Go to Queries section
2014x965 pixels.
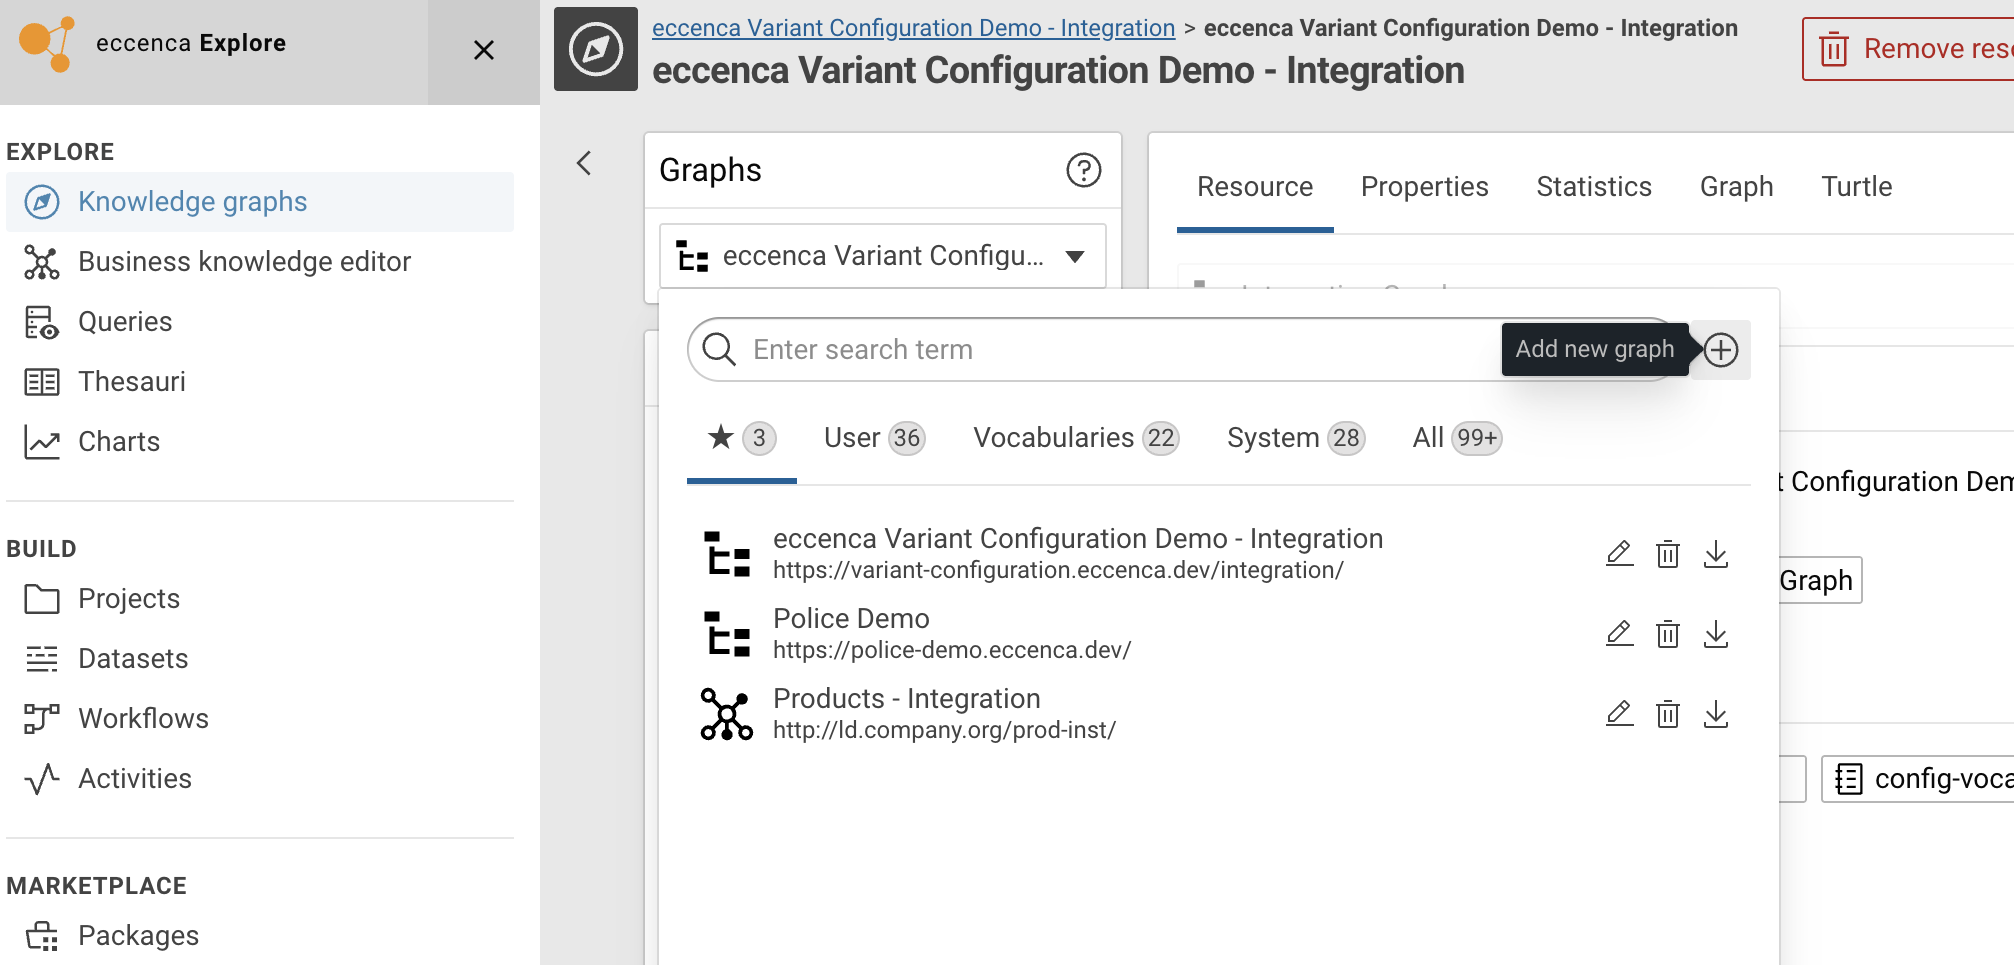point(260,322)
